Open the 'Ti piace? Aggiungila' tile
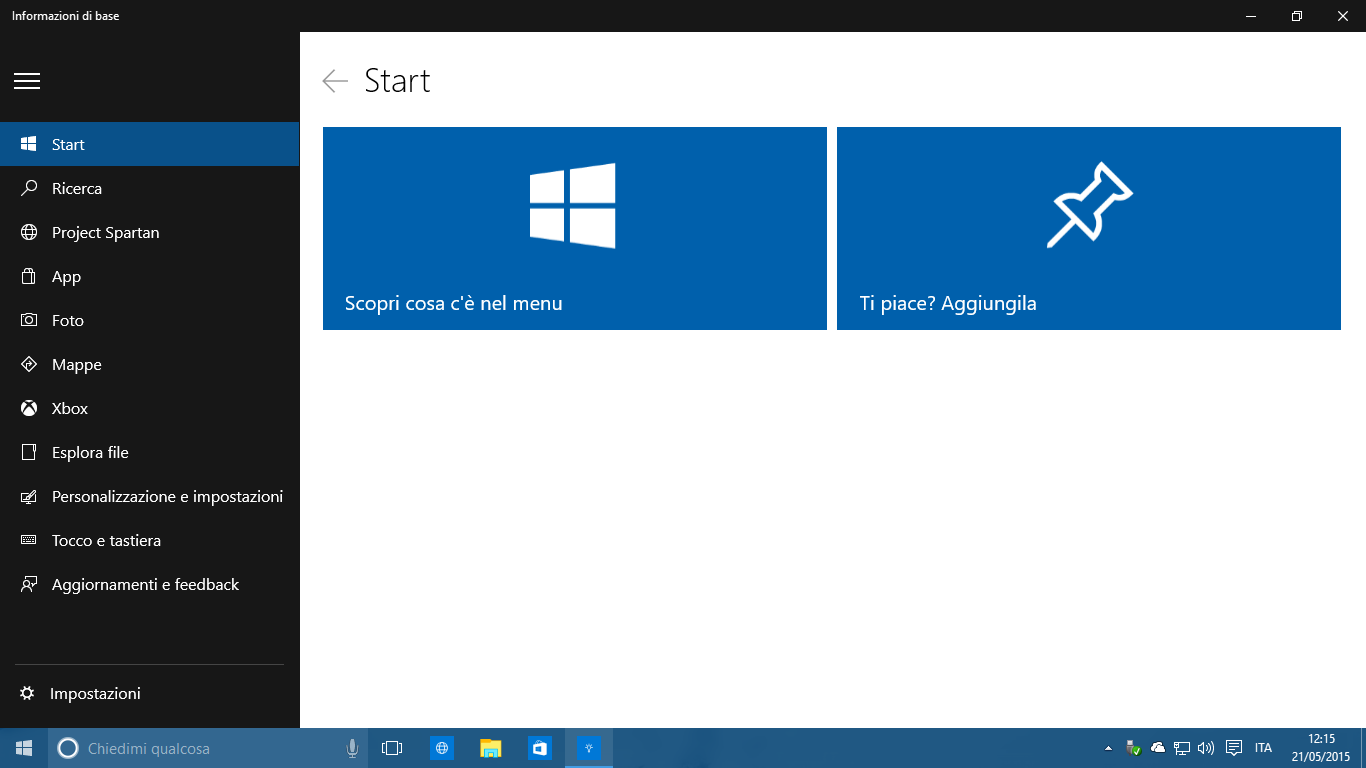The width and height of the screenshot is (1366, 768). [1089, 228]
